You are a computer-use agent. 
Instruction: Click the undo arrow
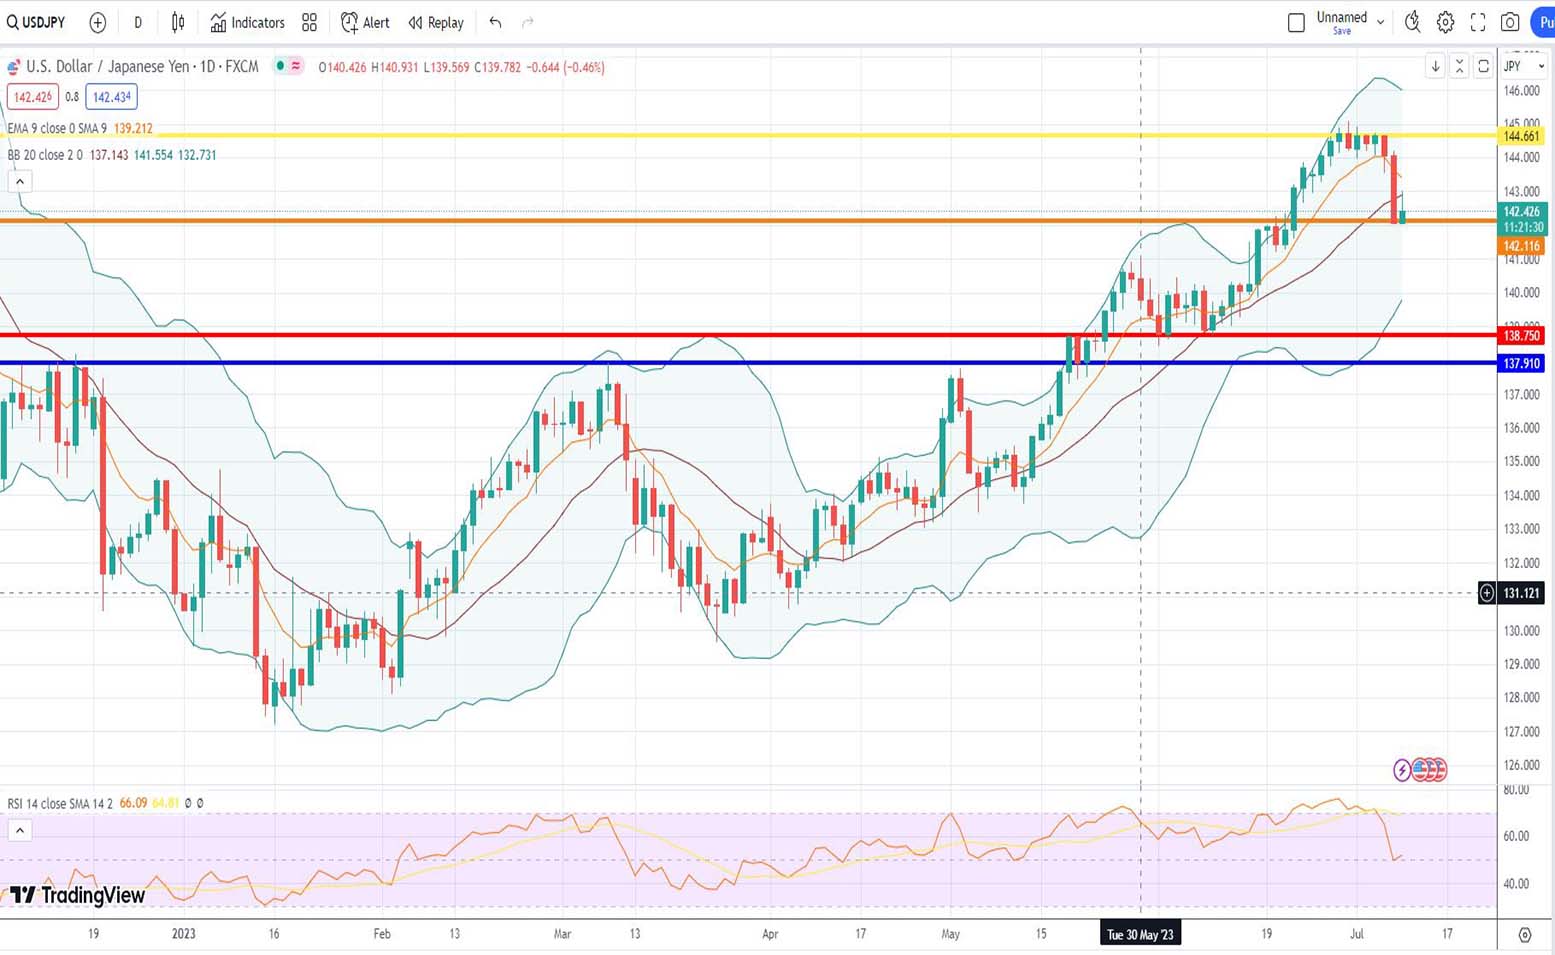point(495,22)
